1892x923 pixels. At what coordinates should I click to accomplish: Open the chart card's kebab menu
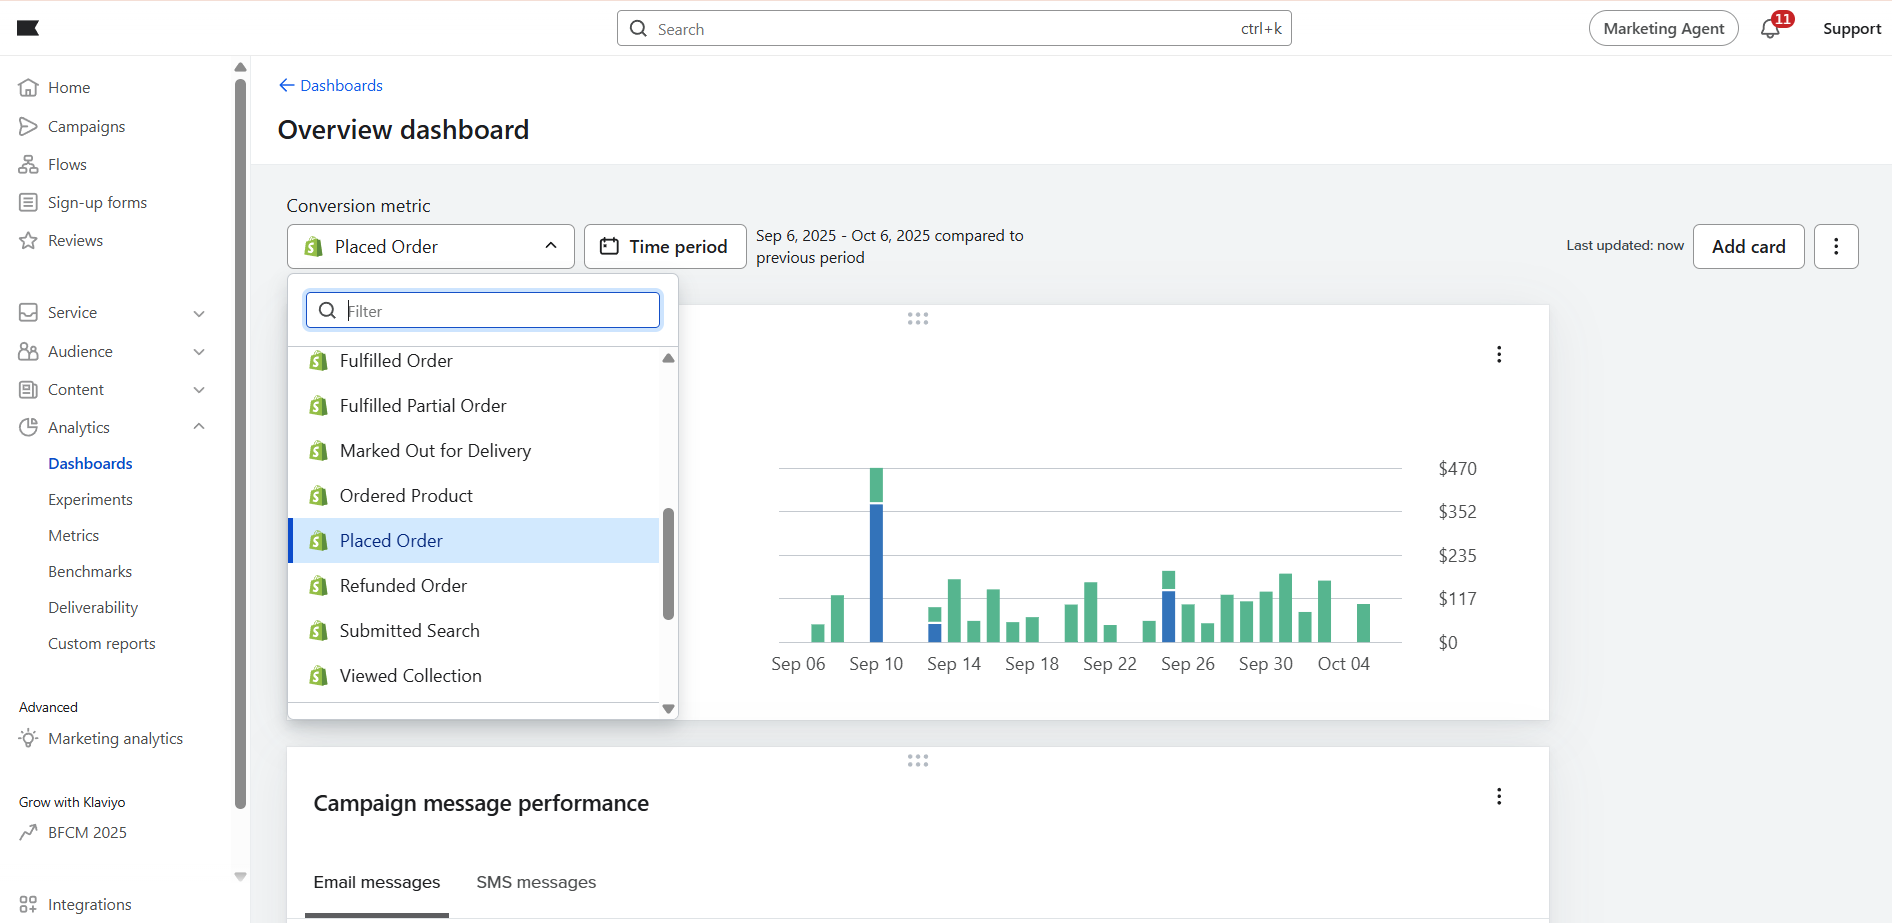tap(1498, 354)
